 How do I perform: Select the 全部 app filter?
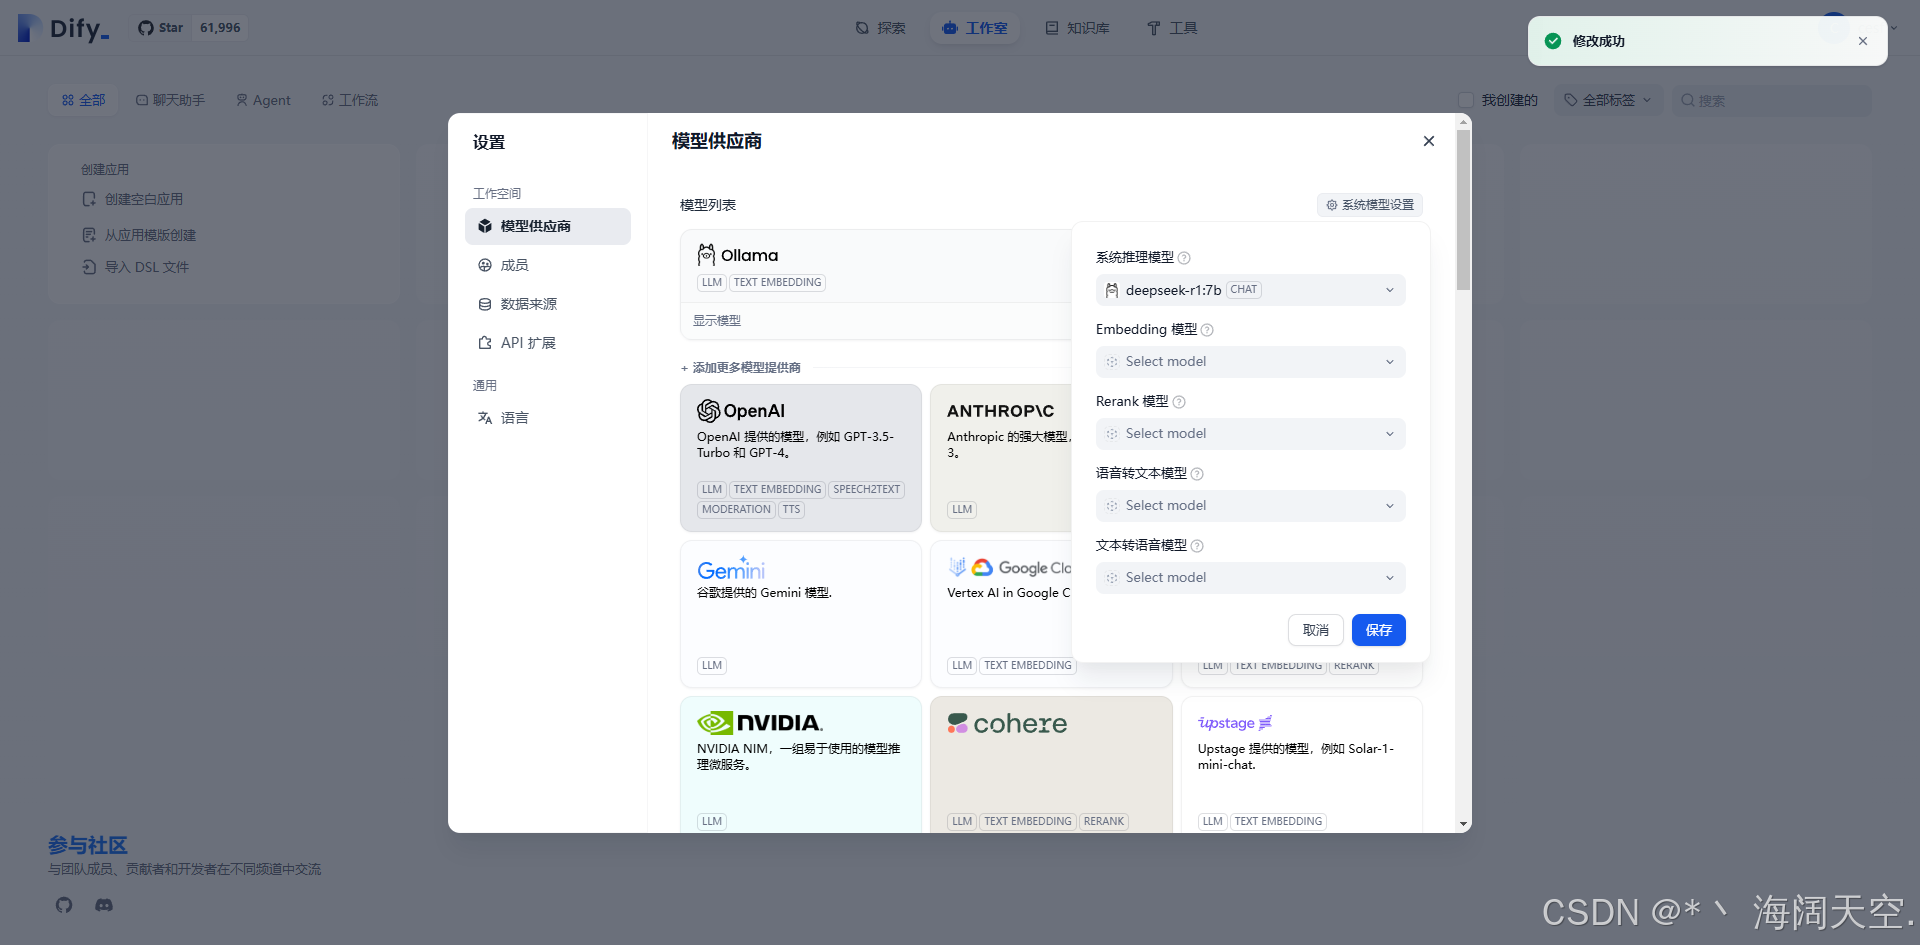pos(83,100)
